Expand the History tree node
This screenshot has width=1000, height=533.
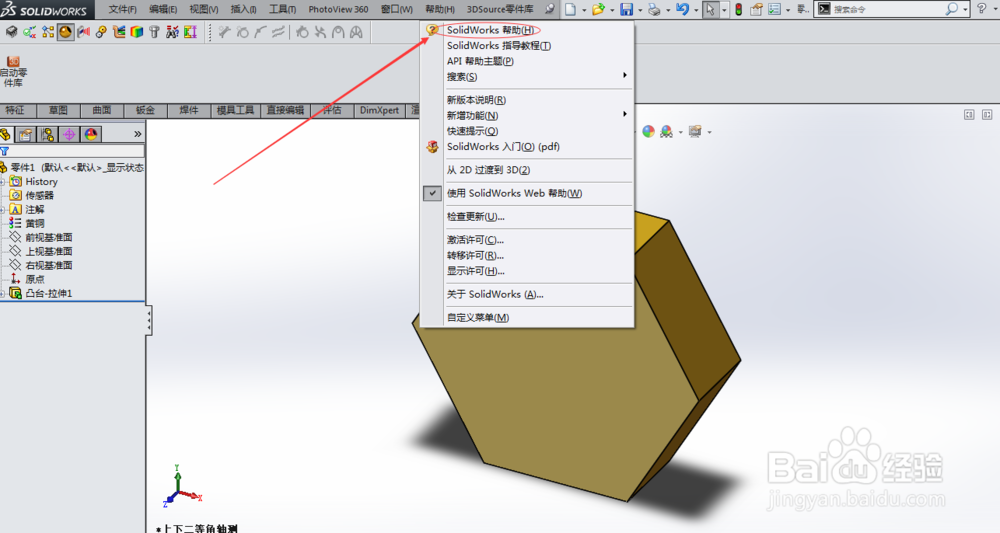point(3,182)
